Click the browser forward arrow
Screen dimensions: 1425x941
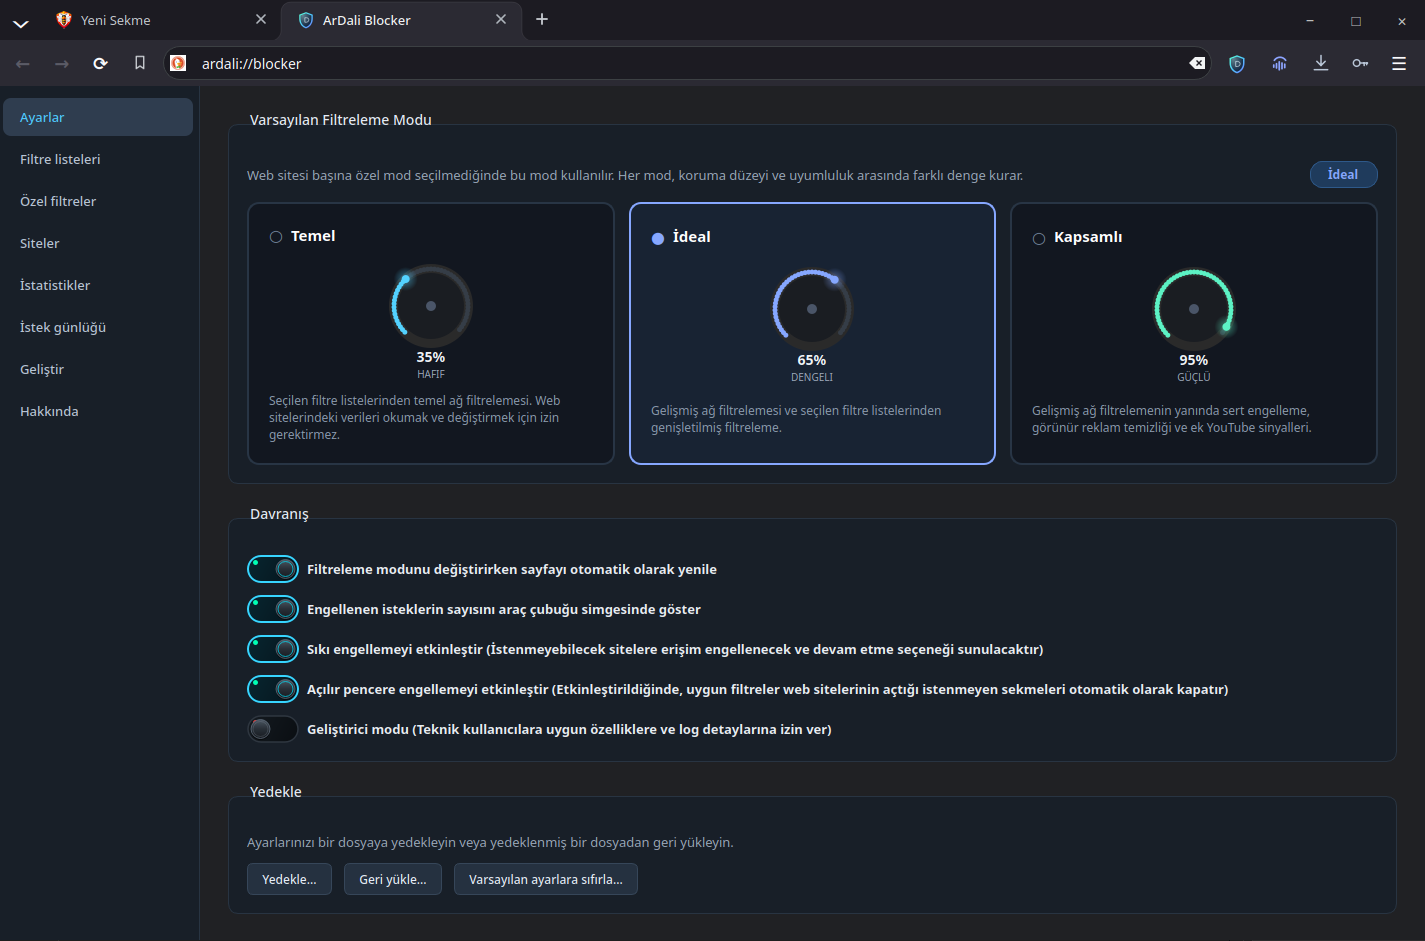click(x=62, y=63)
